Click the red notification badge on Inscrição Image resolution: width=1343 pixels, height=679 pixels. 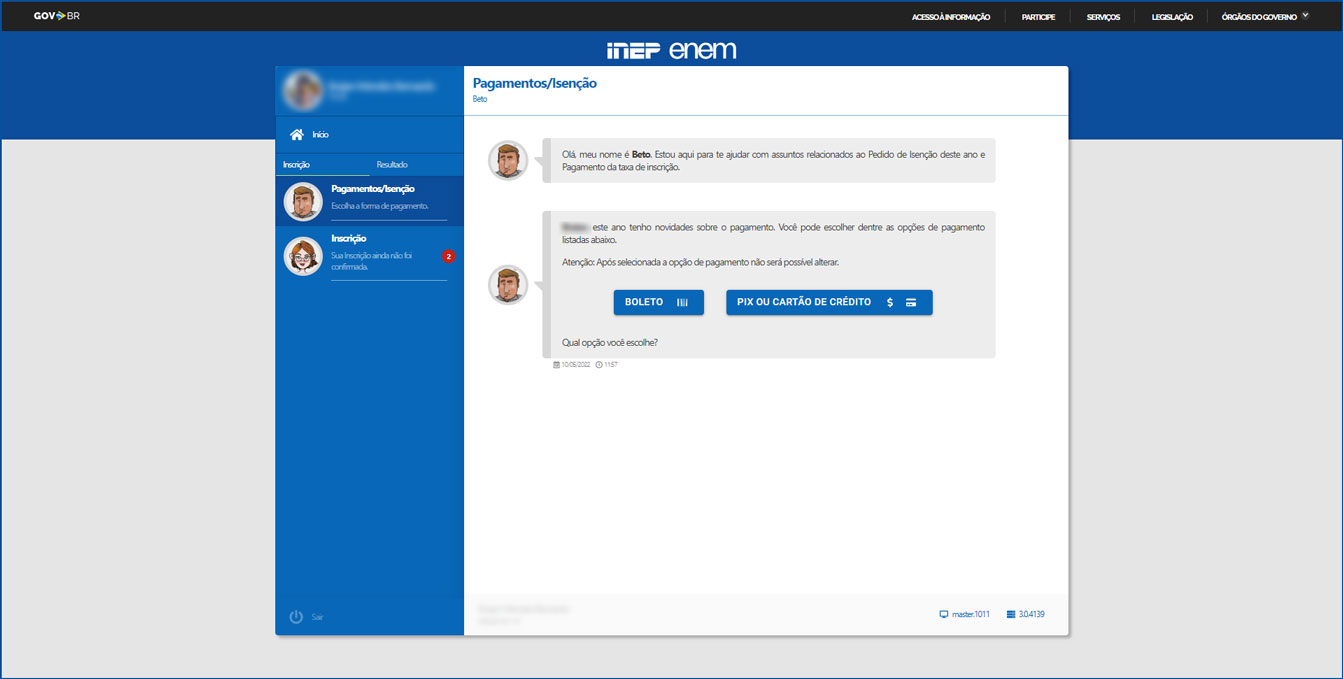[x=449, y=257]
